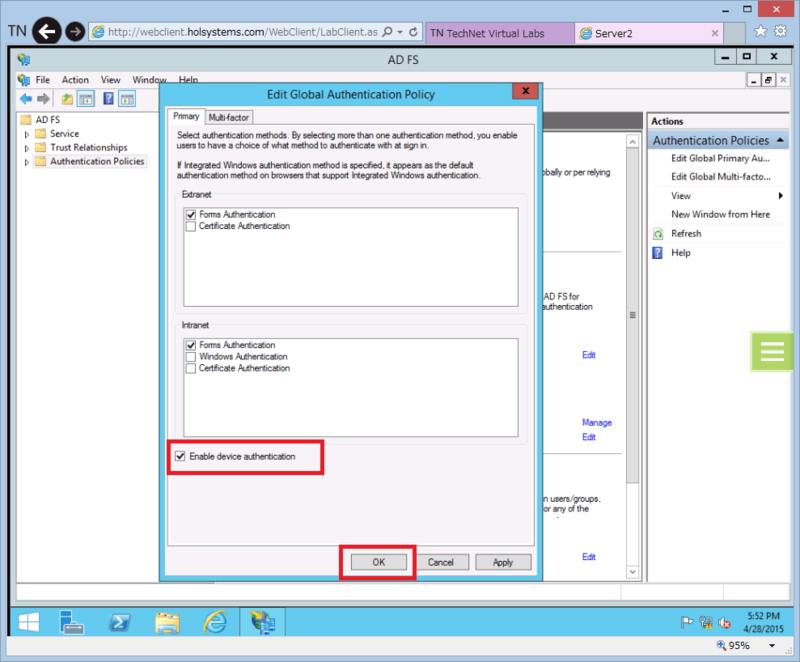Refresh the browser page via address bar icon
The height and width of the screenshot is (662, 800).
pyautogui.click(x=413, y=32)
